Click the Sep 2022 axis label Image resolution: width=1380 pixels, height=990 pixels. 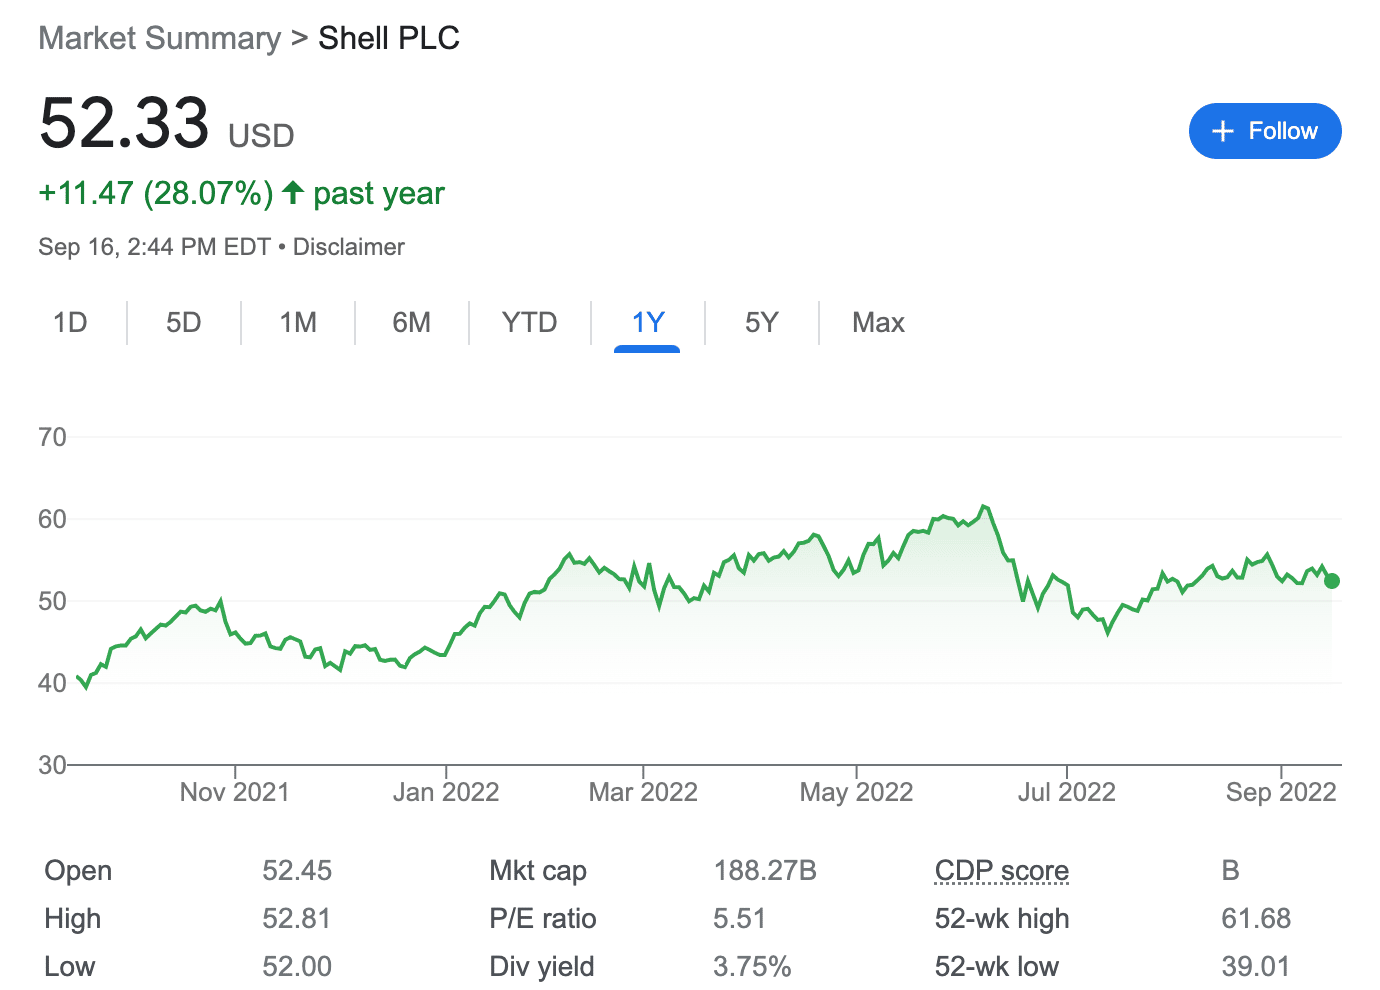[1281, 792]
